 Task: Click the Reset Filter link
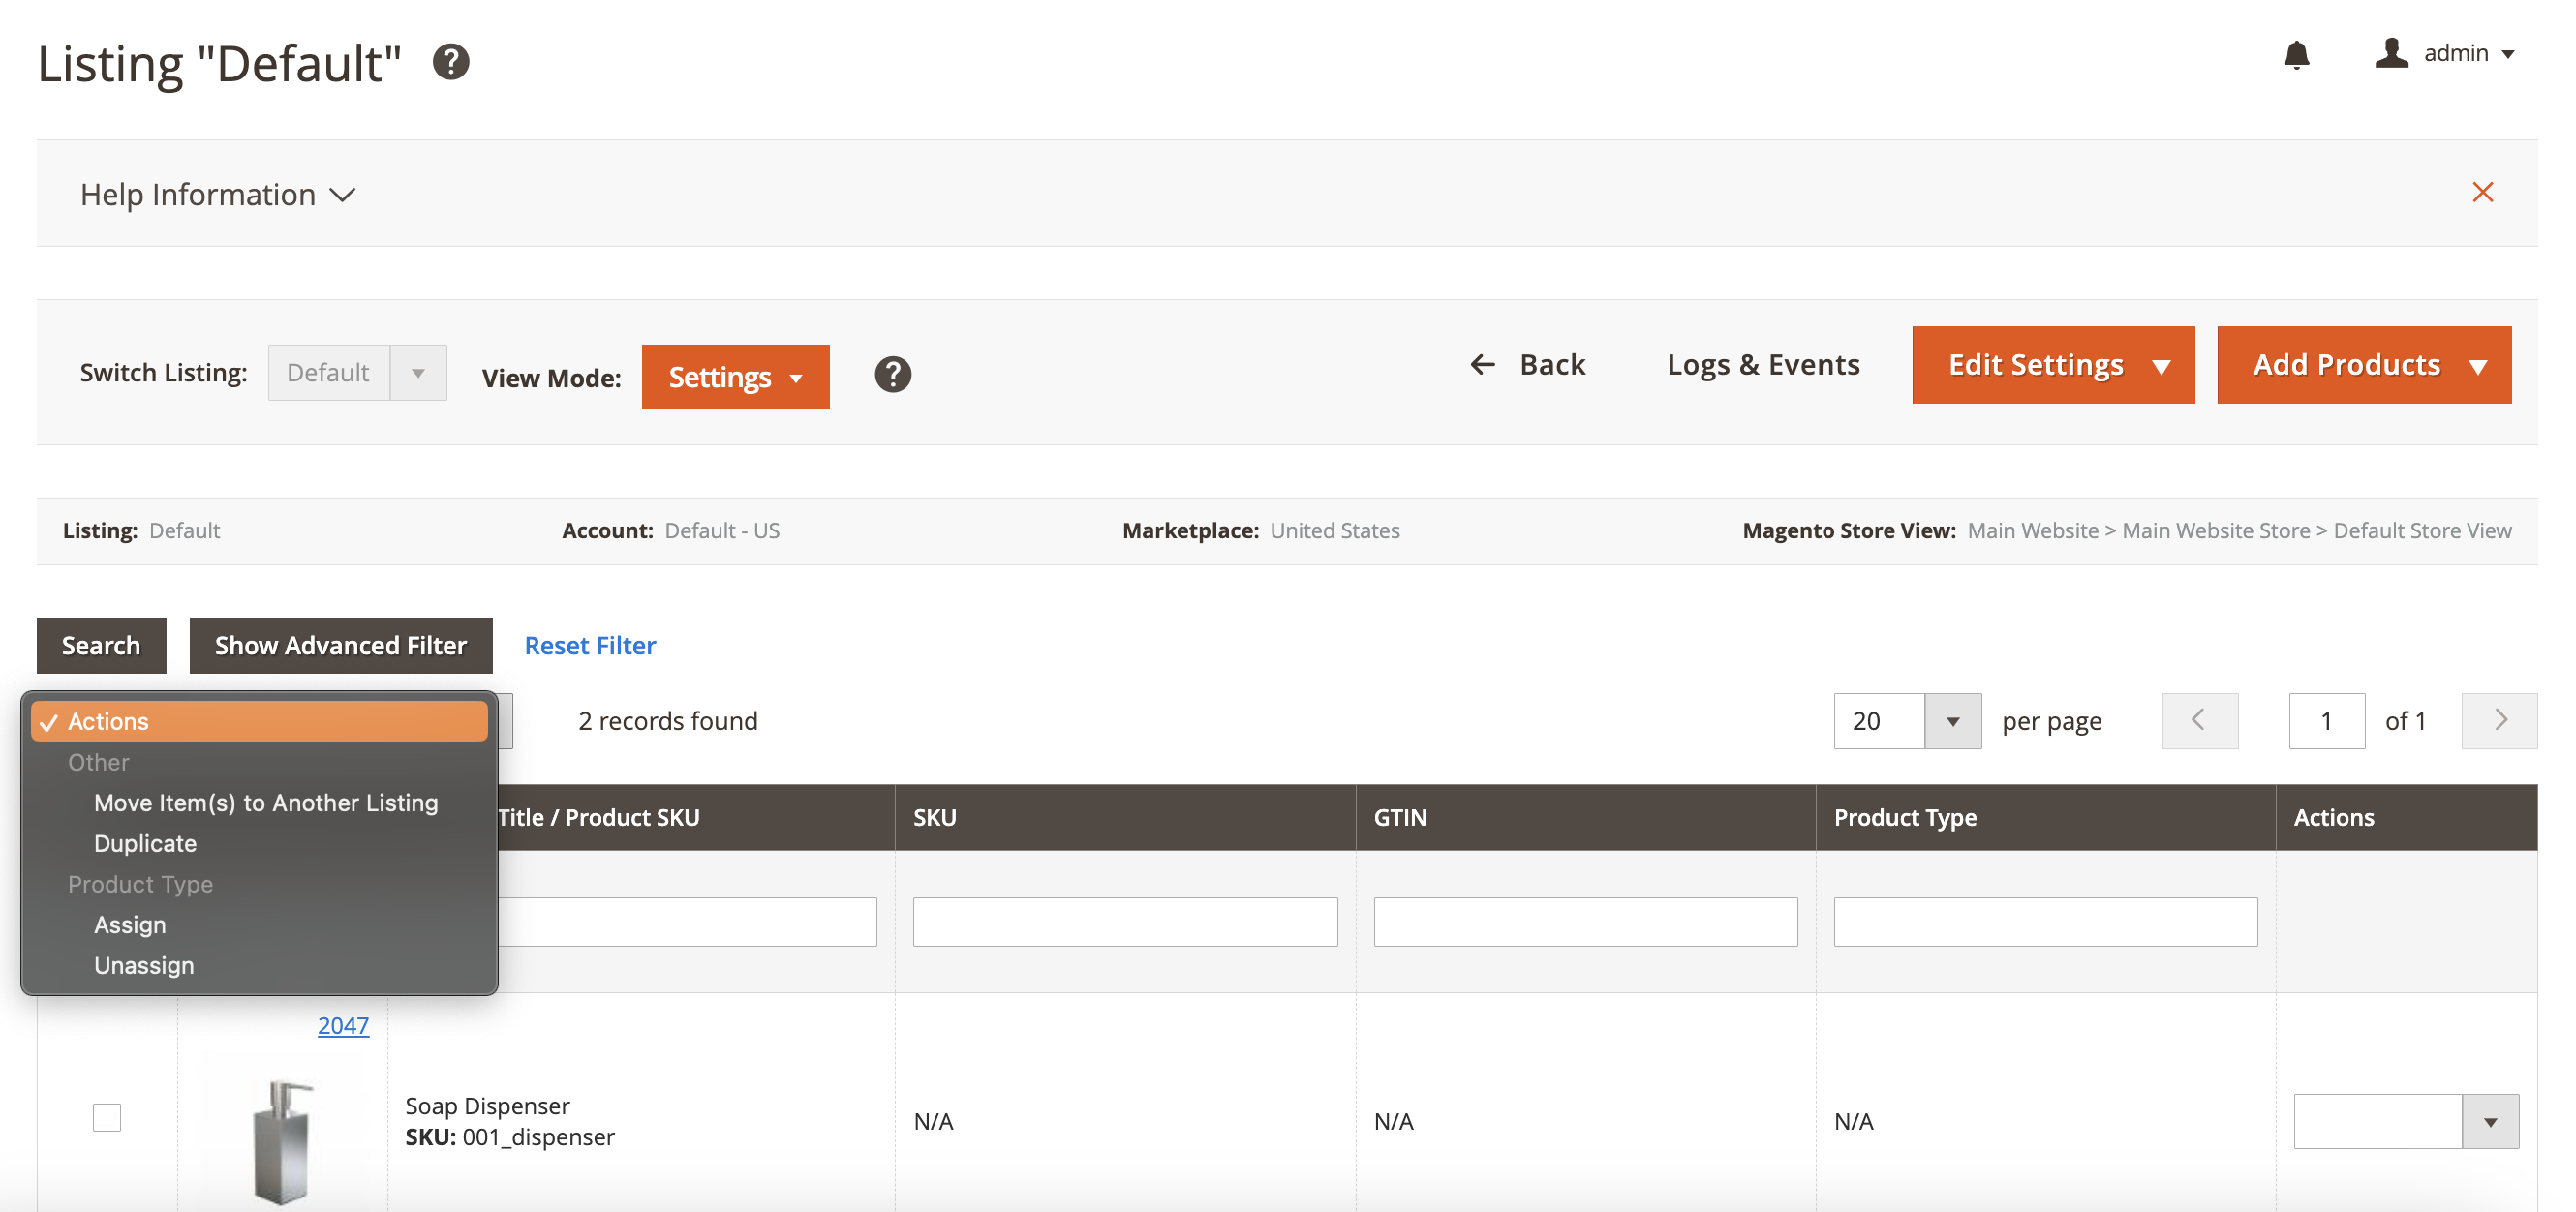(x=590, y=646)
